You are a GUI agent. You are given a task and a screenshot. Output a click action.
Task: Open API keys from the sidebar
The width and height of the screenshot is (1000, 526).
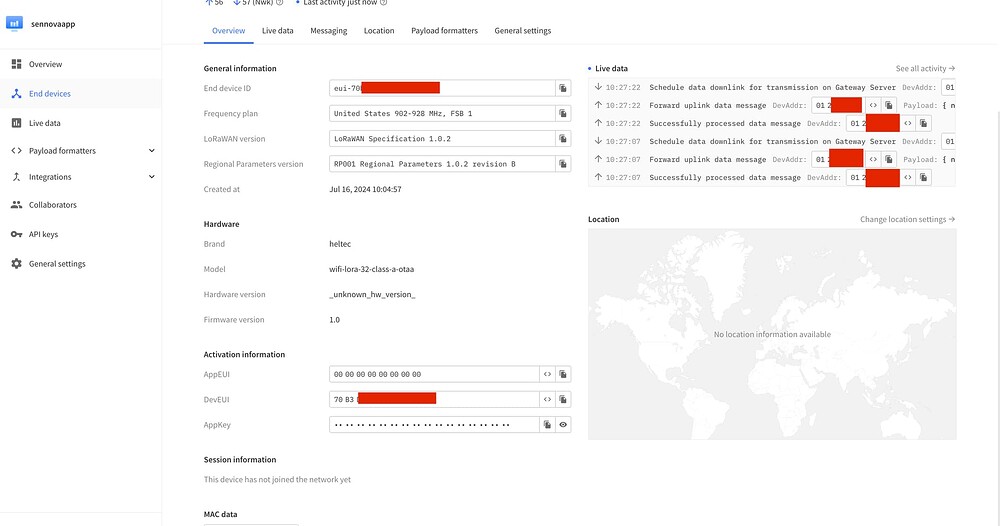[x=43, y=234]
